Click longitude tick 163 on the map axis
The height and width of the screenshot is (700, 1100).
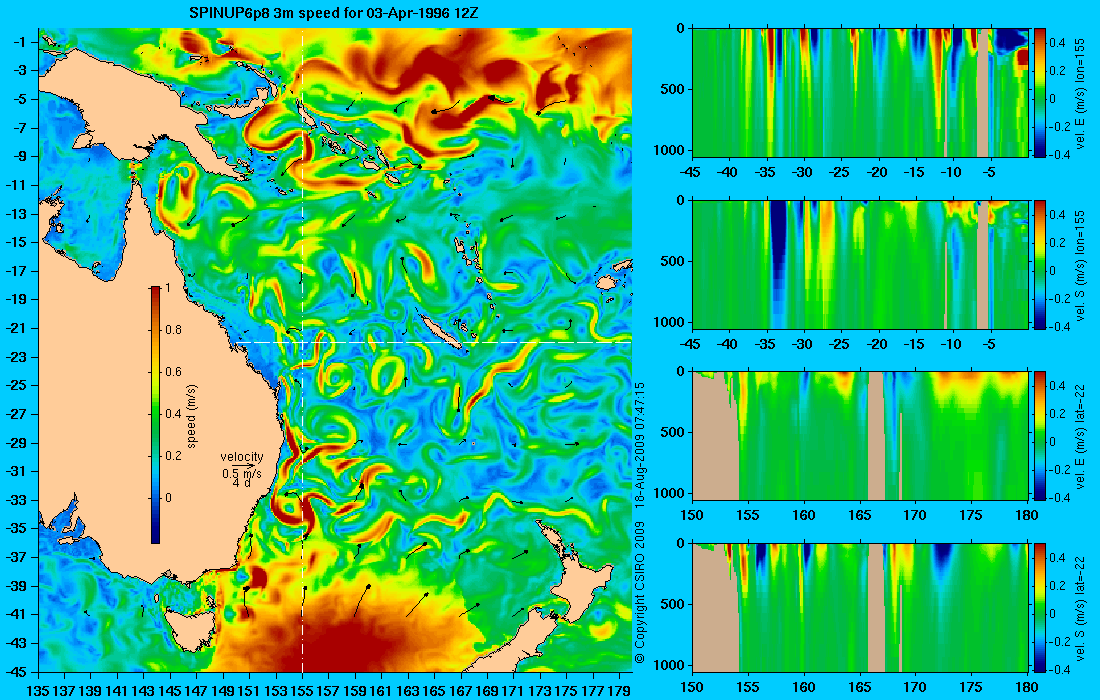coord(408,691)
